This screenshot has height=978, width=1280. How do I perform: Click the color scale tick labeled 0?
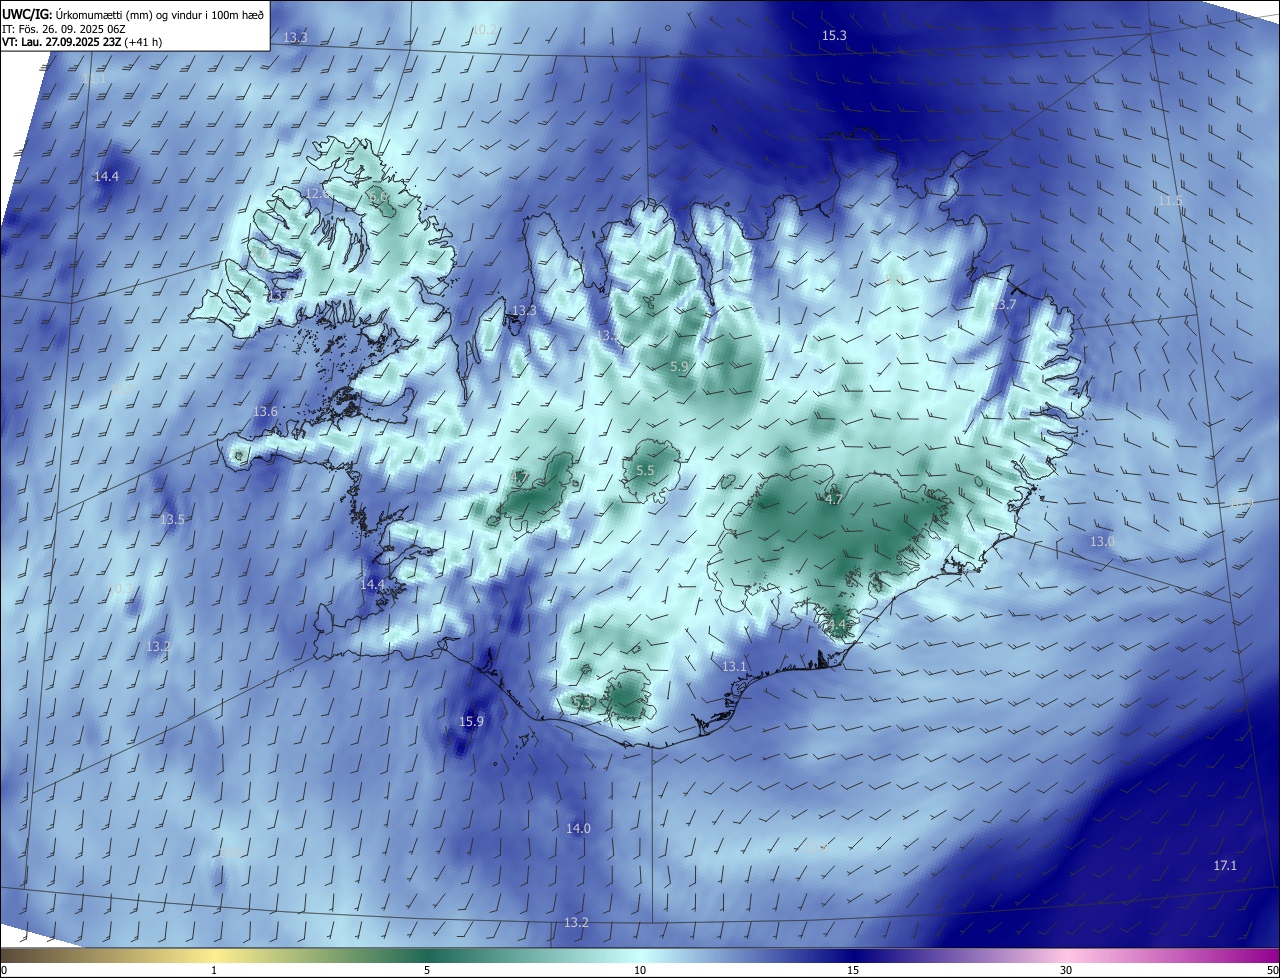(x=3, y=970)
